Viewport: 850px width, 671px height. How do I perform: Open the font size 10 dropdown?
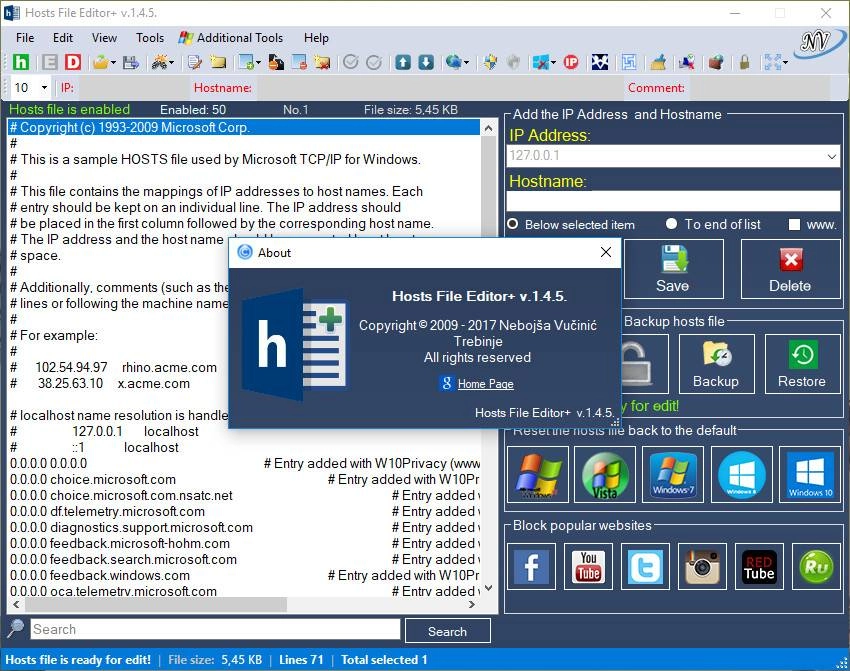click(x=44, y=87)
